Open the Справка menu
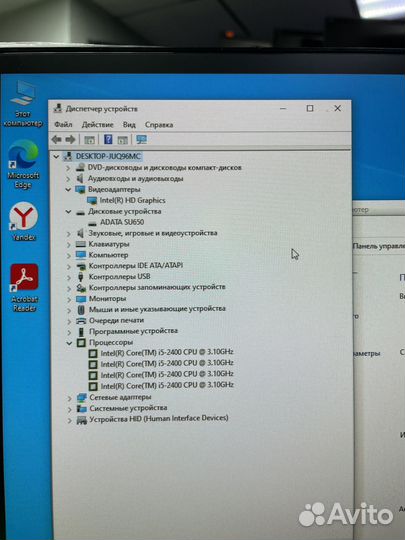 [159, 125]
